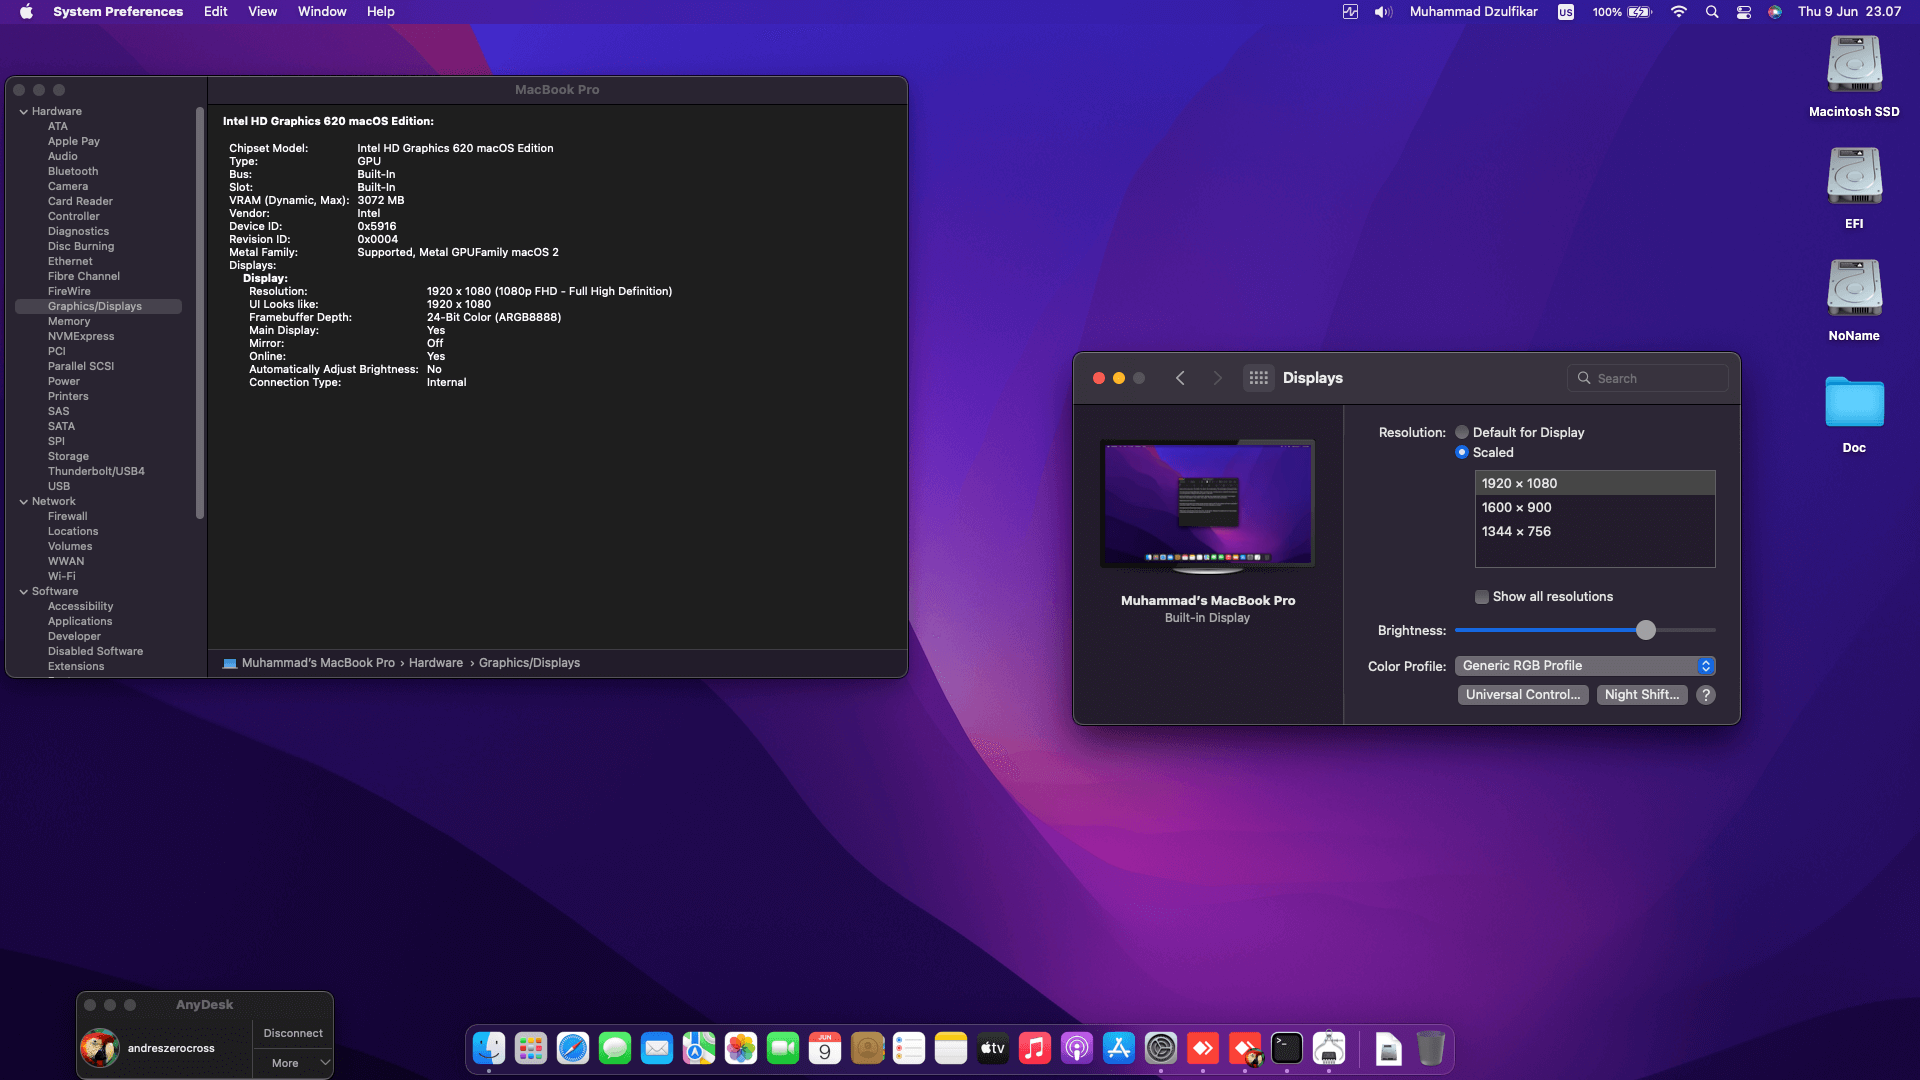The image size is (1920, 1080).
Task: Launch FaceTime from the Dock
Action: [x=783, y=1048]
